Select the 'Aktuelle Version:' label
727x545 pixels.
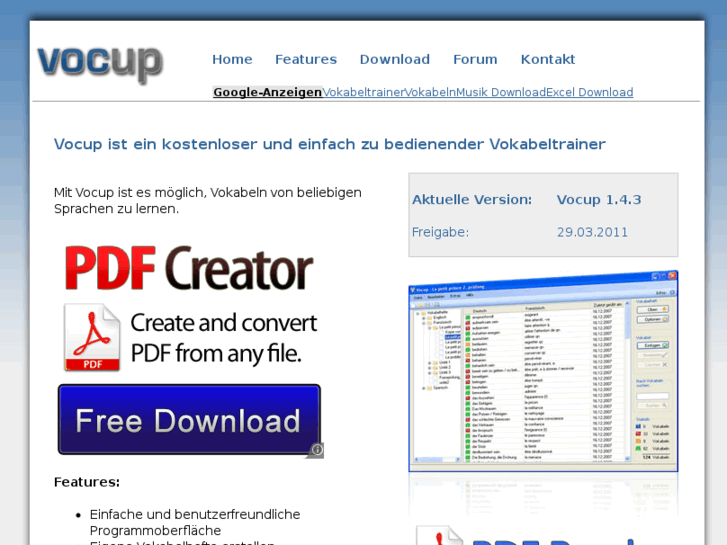coord(472,200)
